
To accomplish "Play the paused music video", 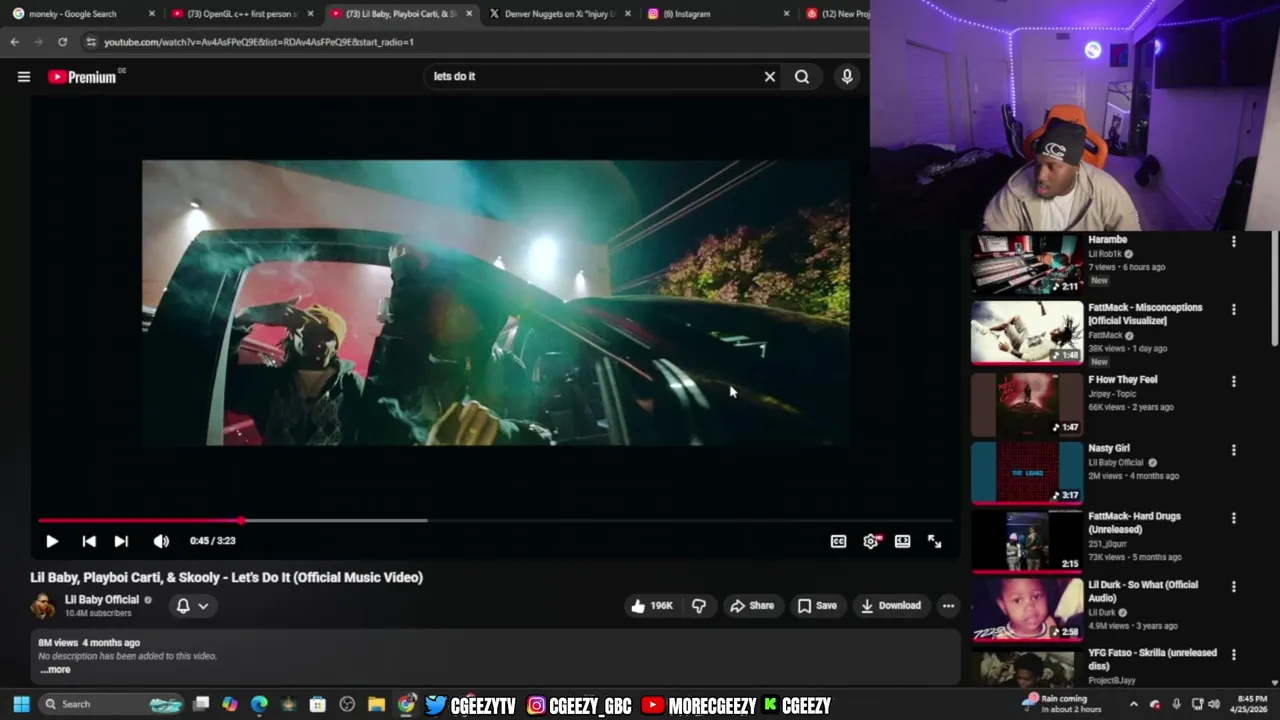I will [x=52, y=541].
